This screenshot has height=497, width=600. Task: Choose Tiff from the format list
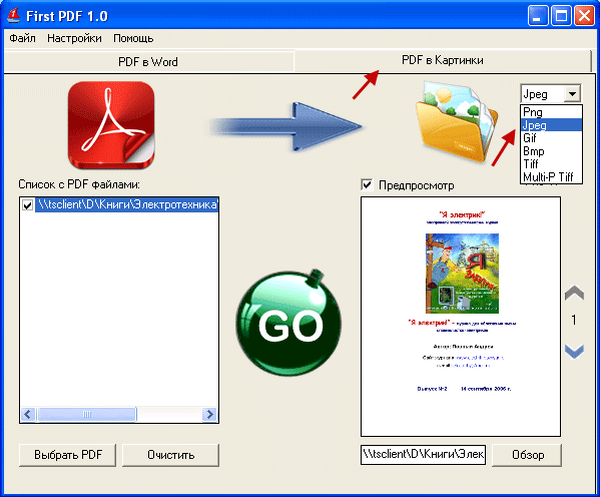coord(551,164)
